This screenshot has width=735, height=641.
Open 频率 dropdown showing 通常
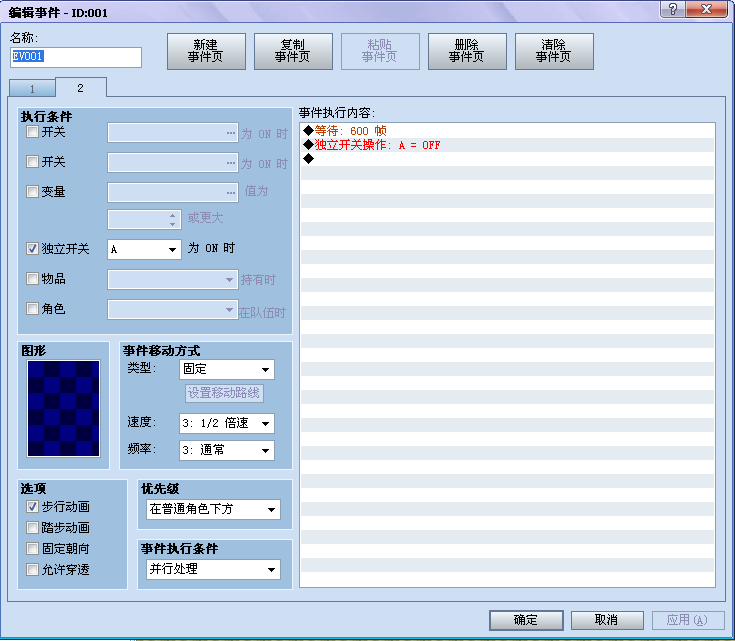point(227,450)
